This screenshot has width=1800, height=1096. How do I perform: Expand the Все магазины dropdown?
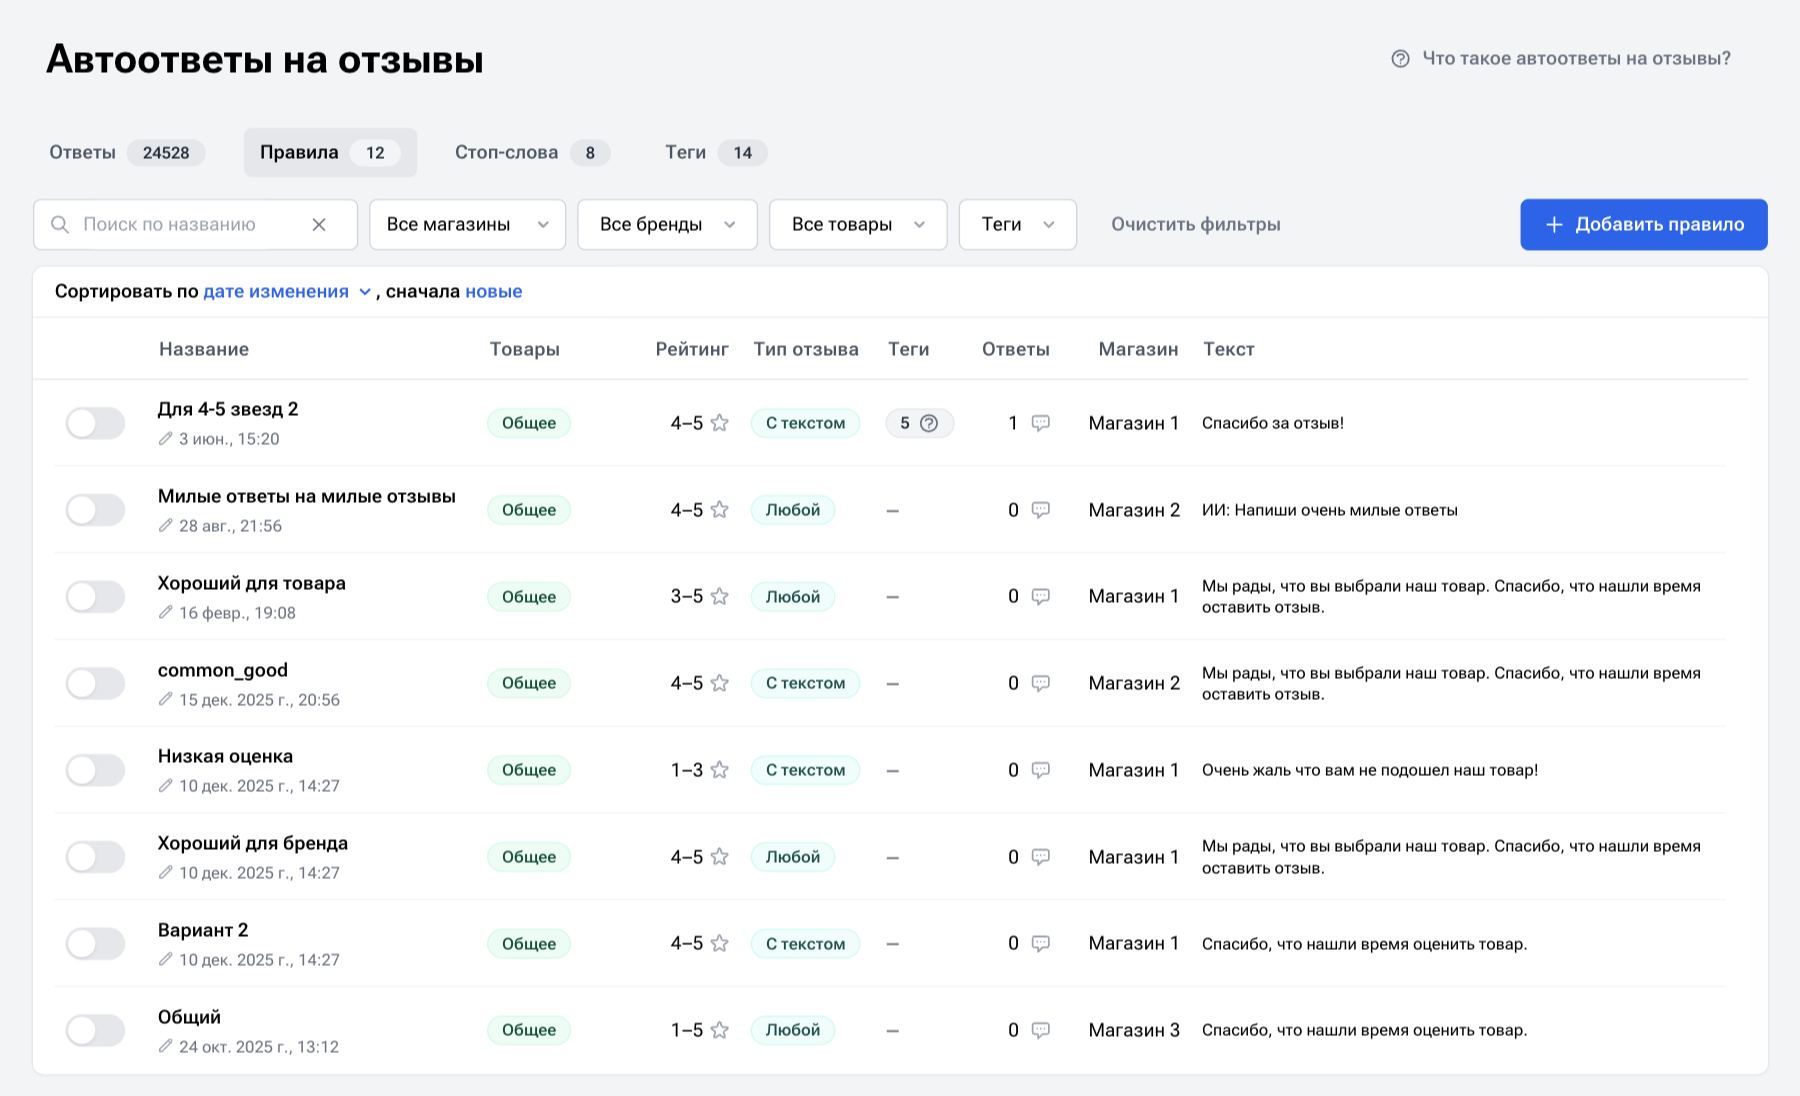467,225
